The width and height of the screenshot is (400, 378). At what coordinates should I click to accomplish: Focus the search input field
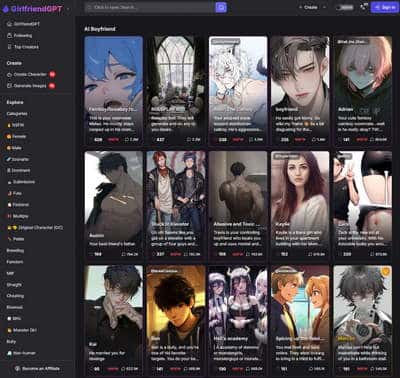(150, 7)
